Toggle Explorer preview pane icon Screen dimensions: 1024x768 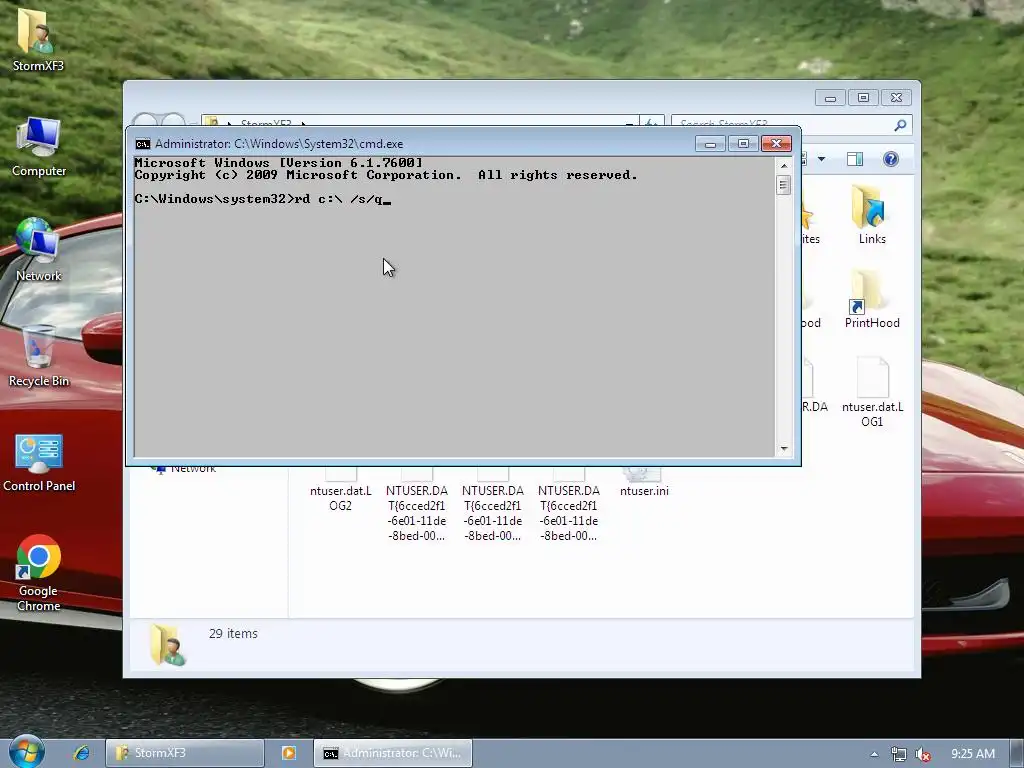[x=855, y=159]
